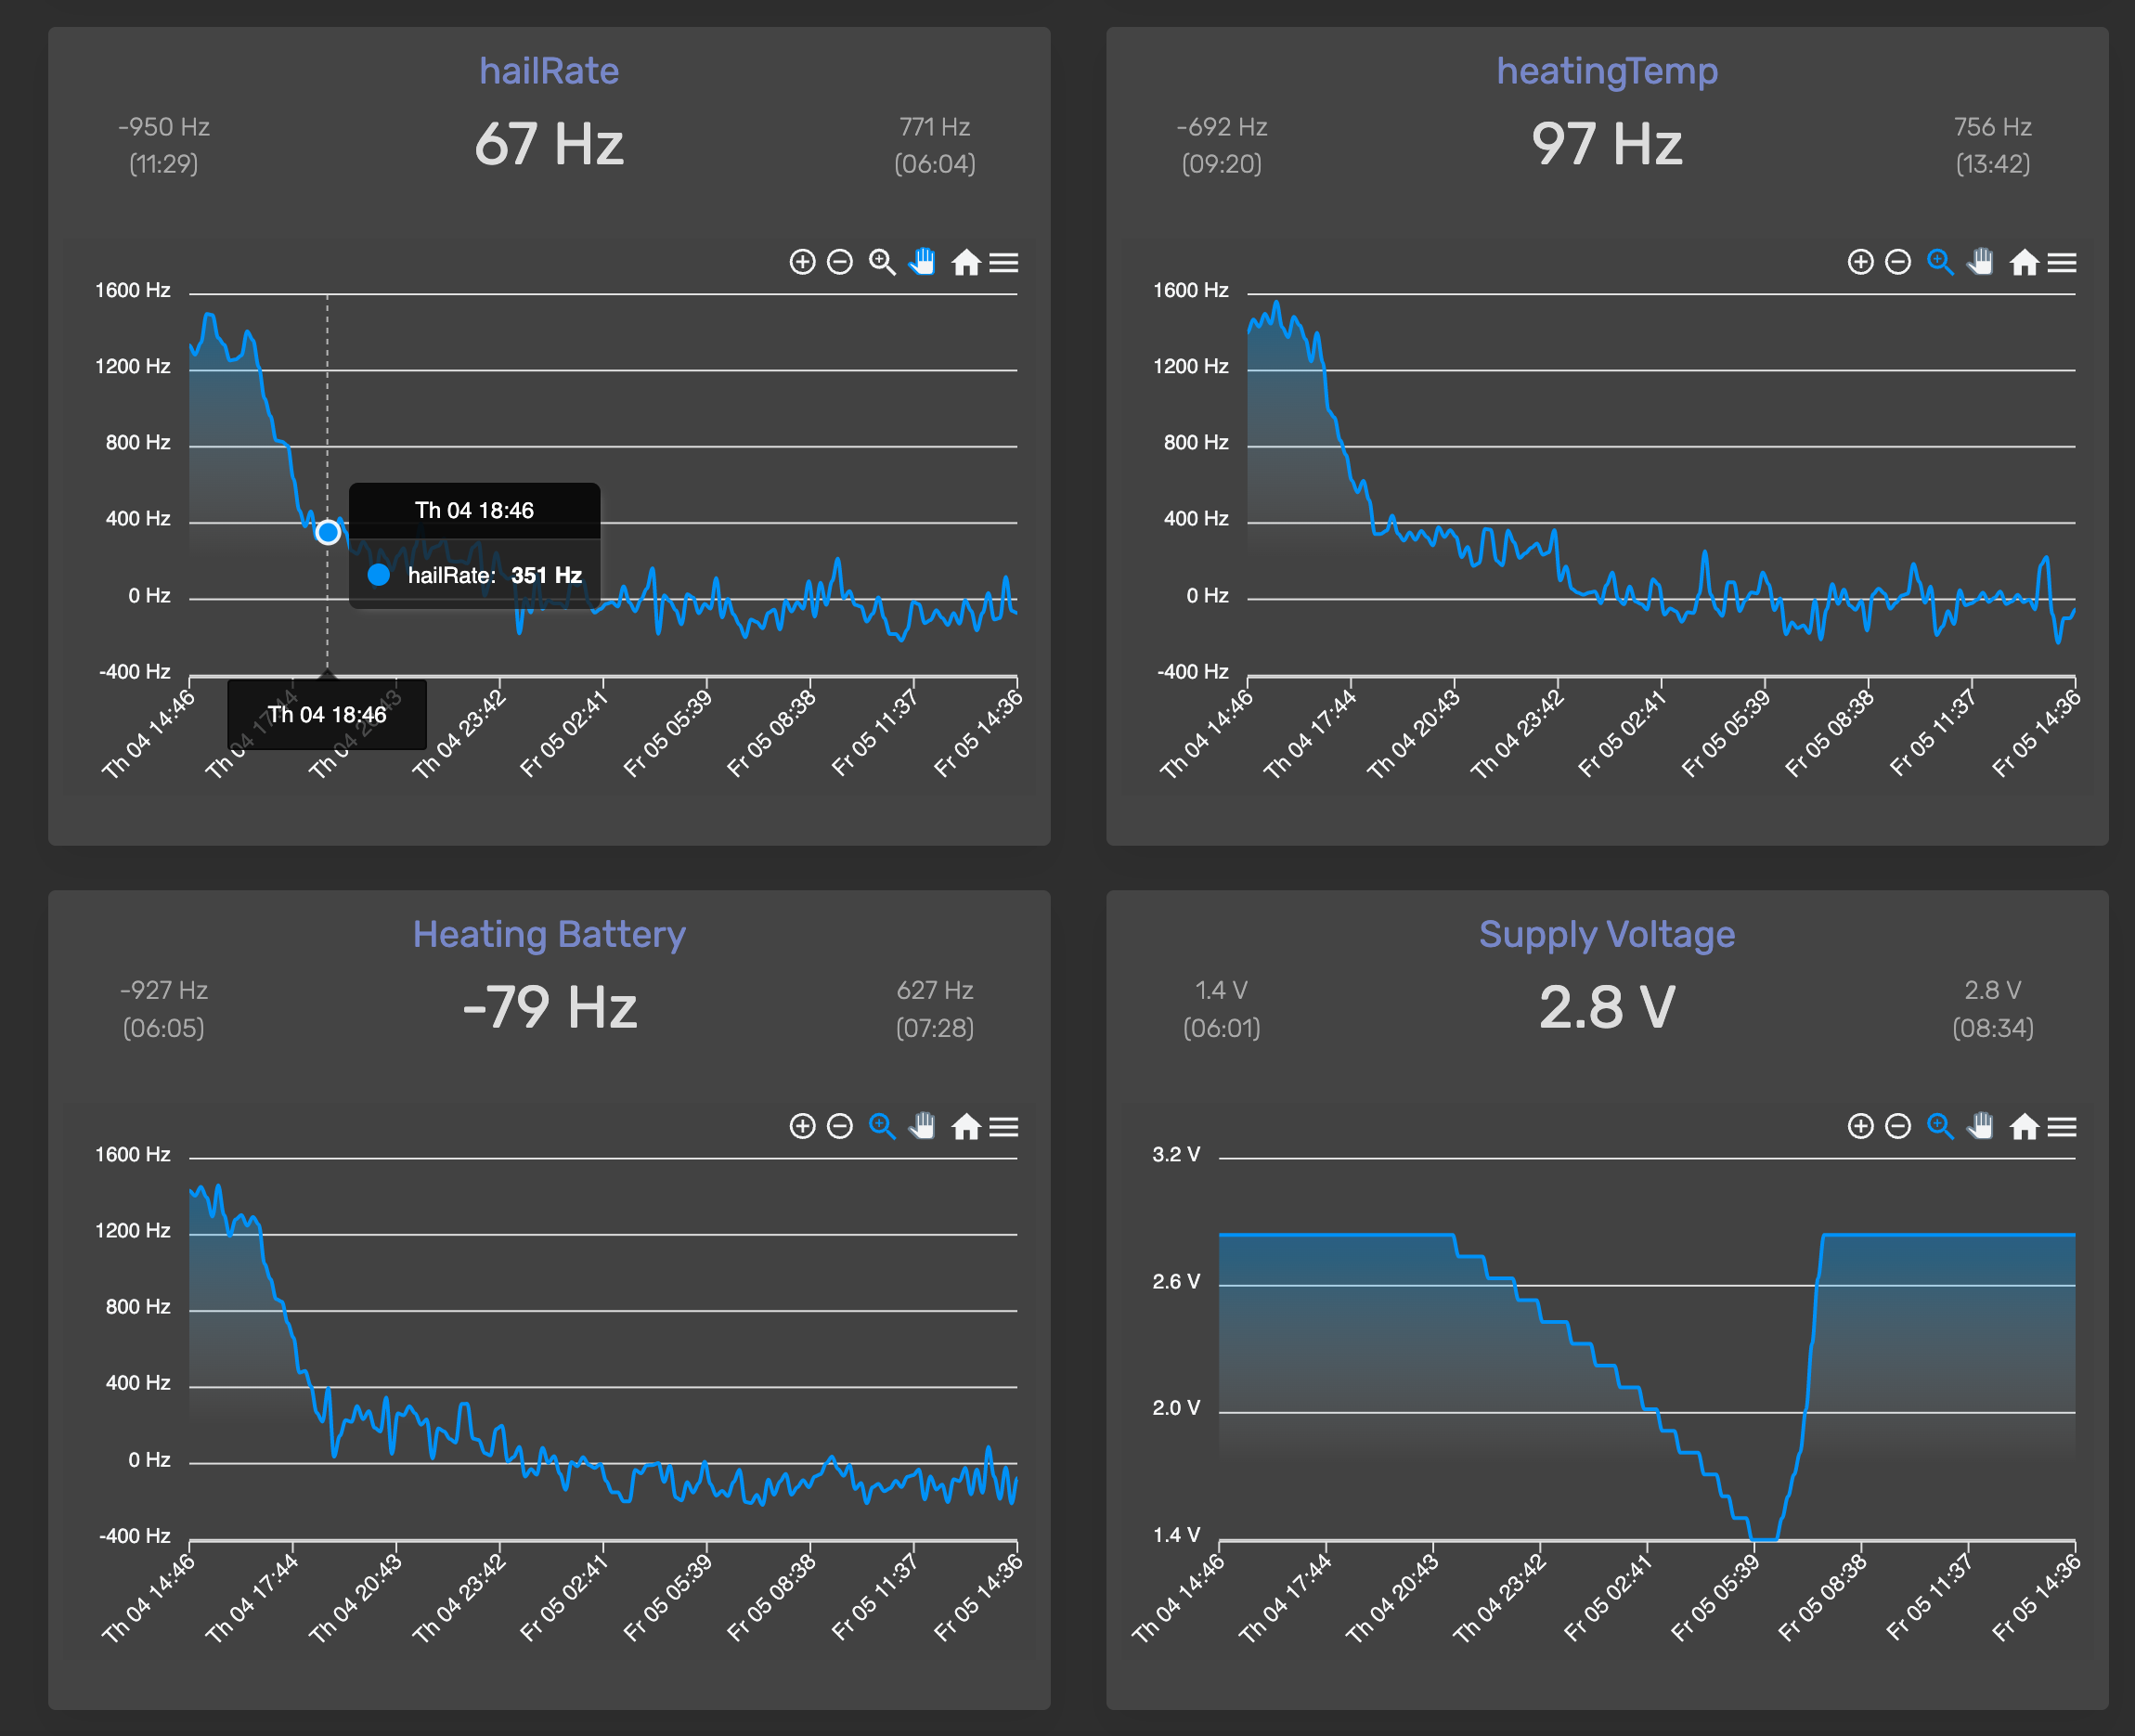Screen dimensions: 2135x1736
Task: Open Heating Battery chart hamburger menu
Action: (x=1004, y=1127)
